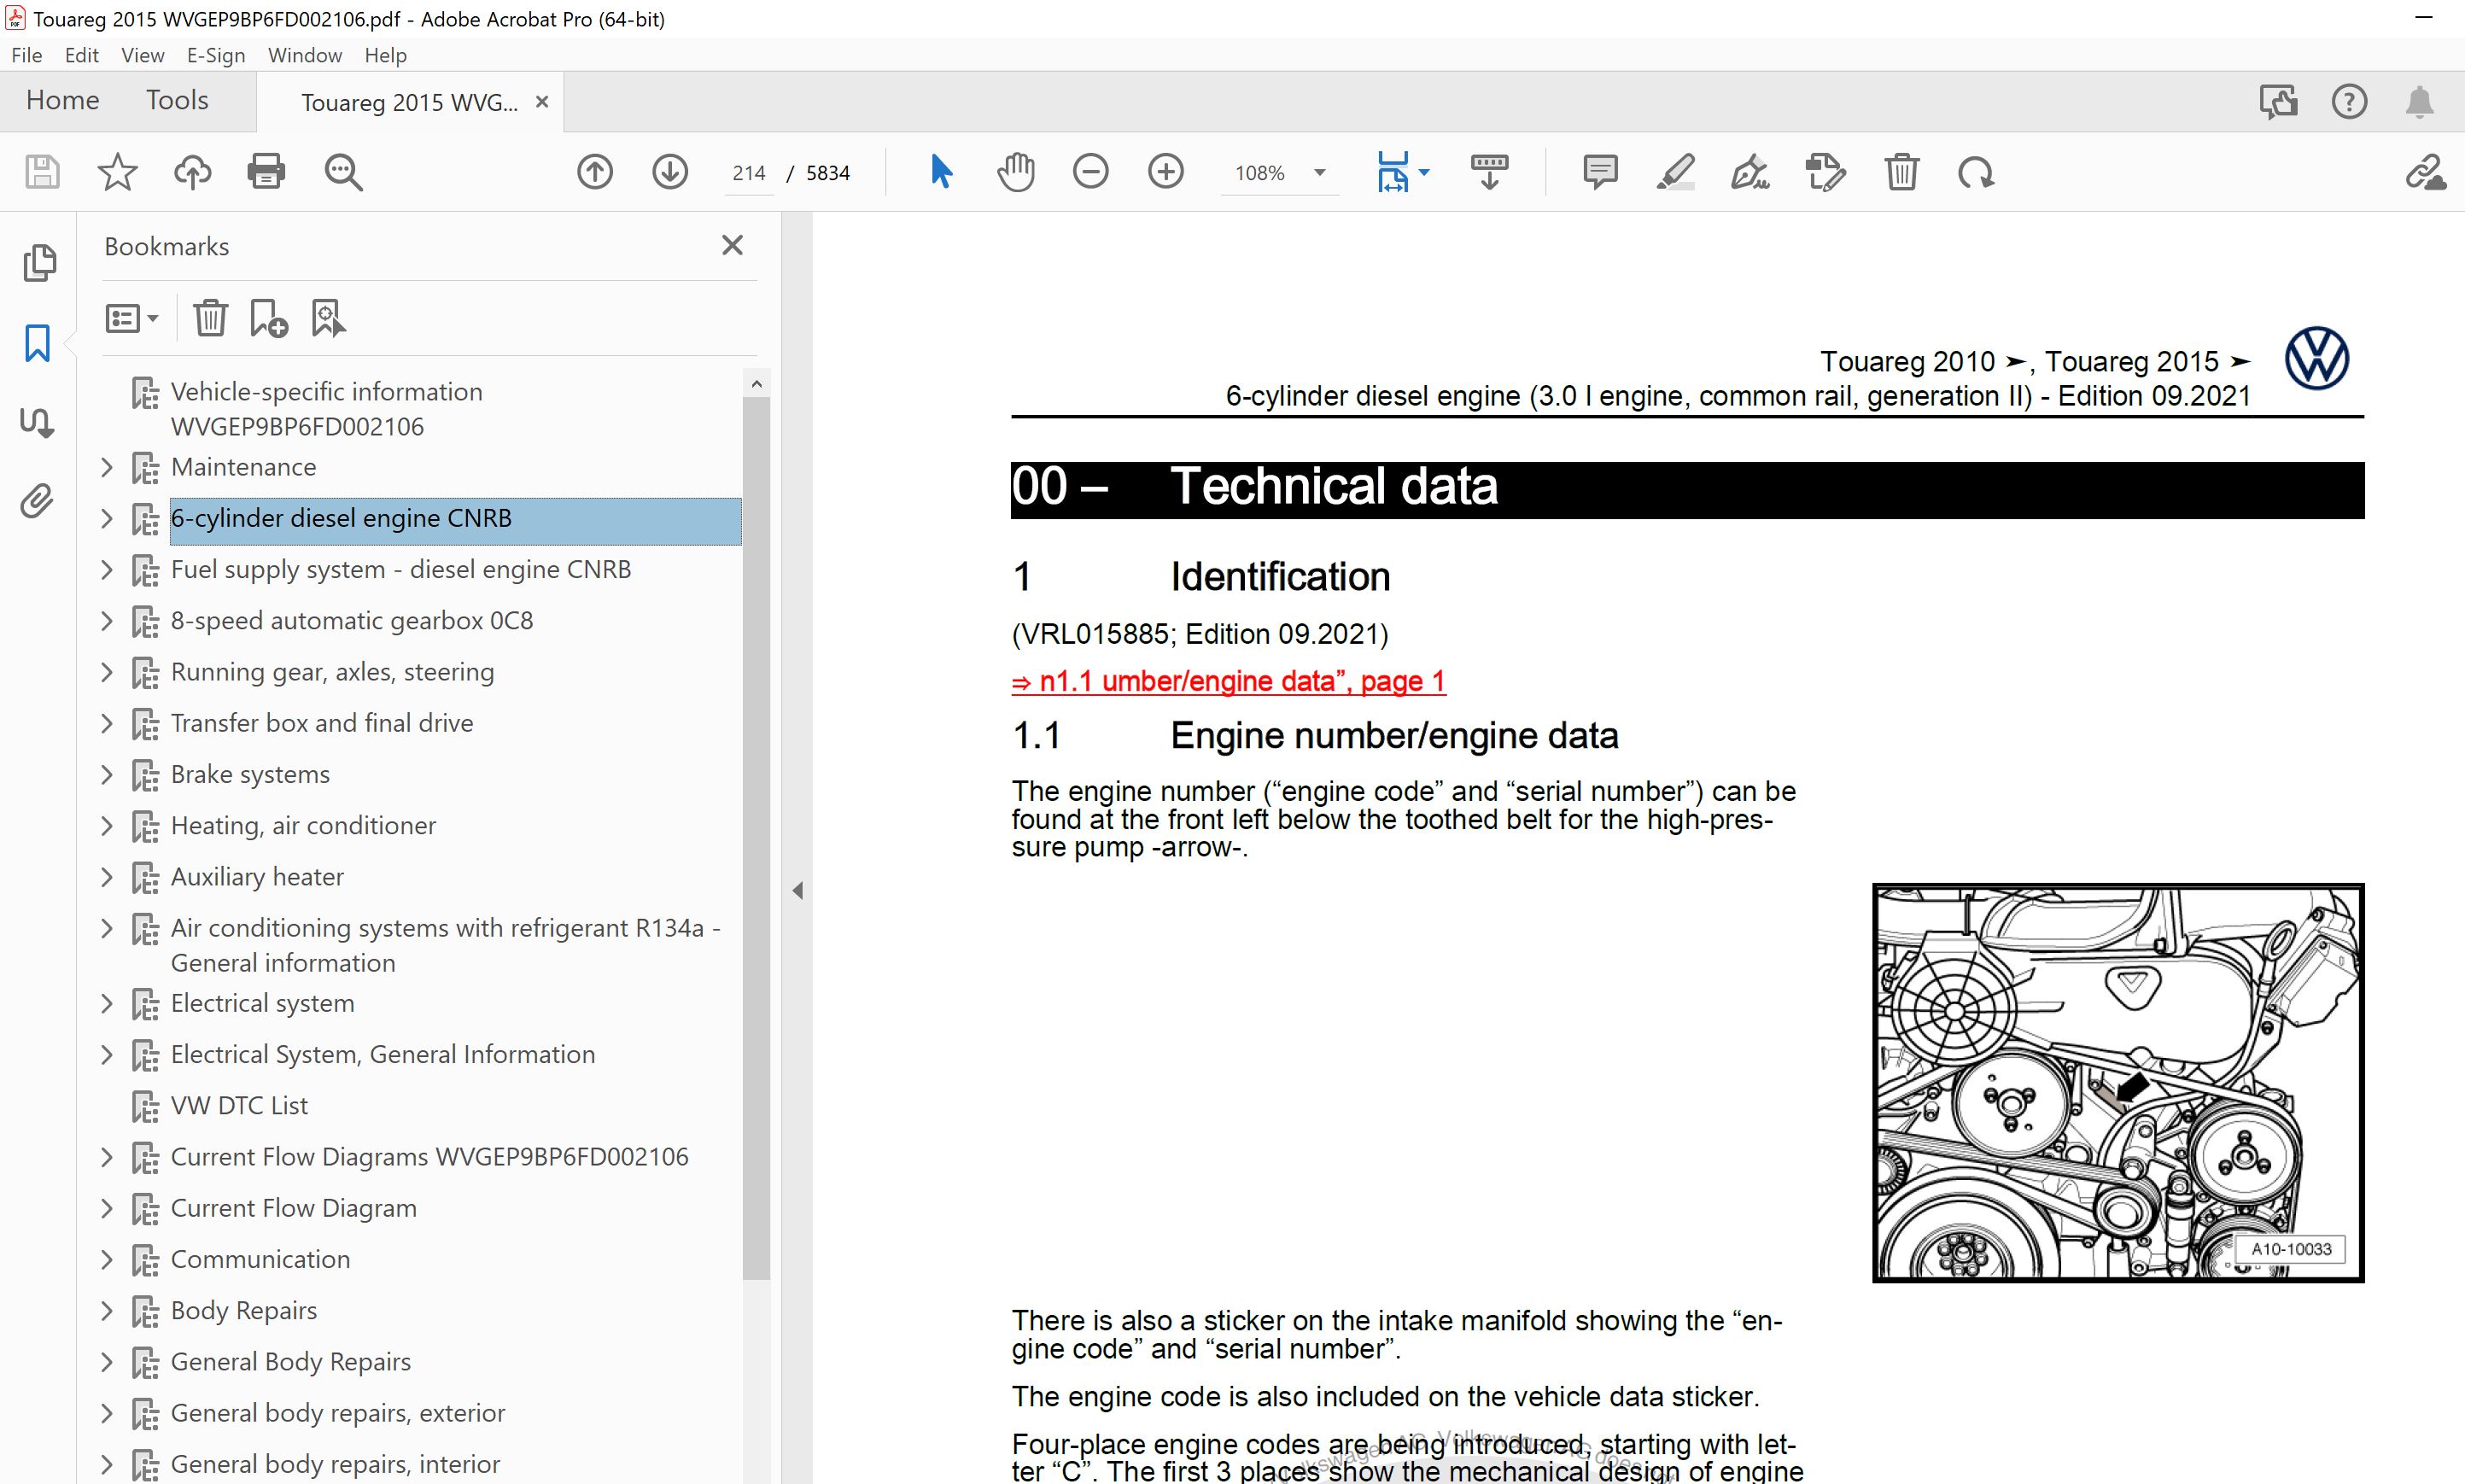This screenshot has height=1484, width=2465.
Task: Select the VW DTC List bookmark
Action: [239, 1105]
